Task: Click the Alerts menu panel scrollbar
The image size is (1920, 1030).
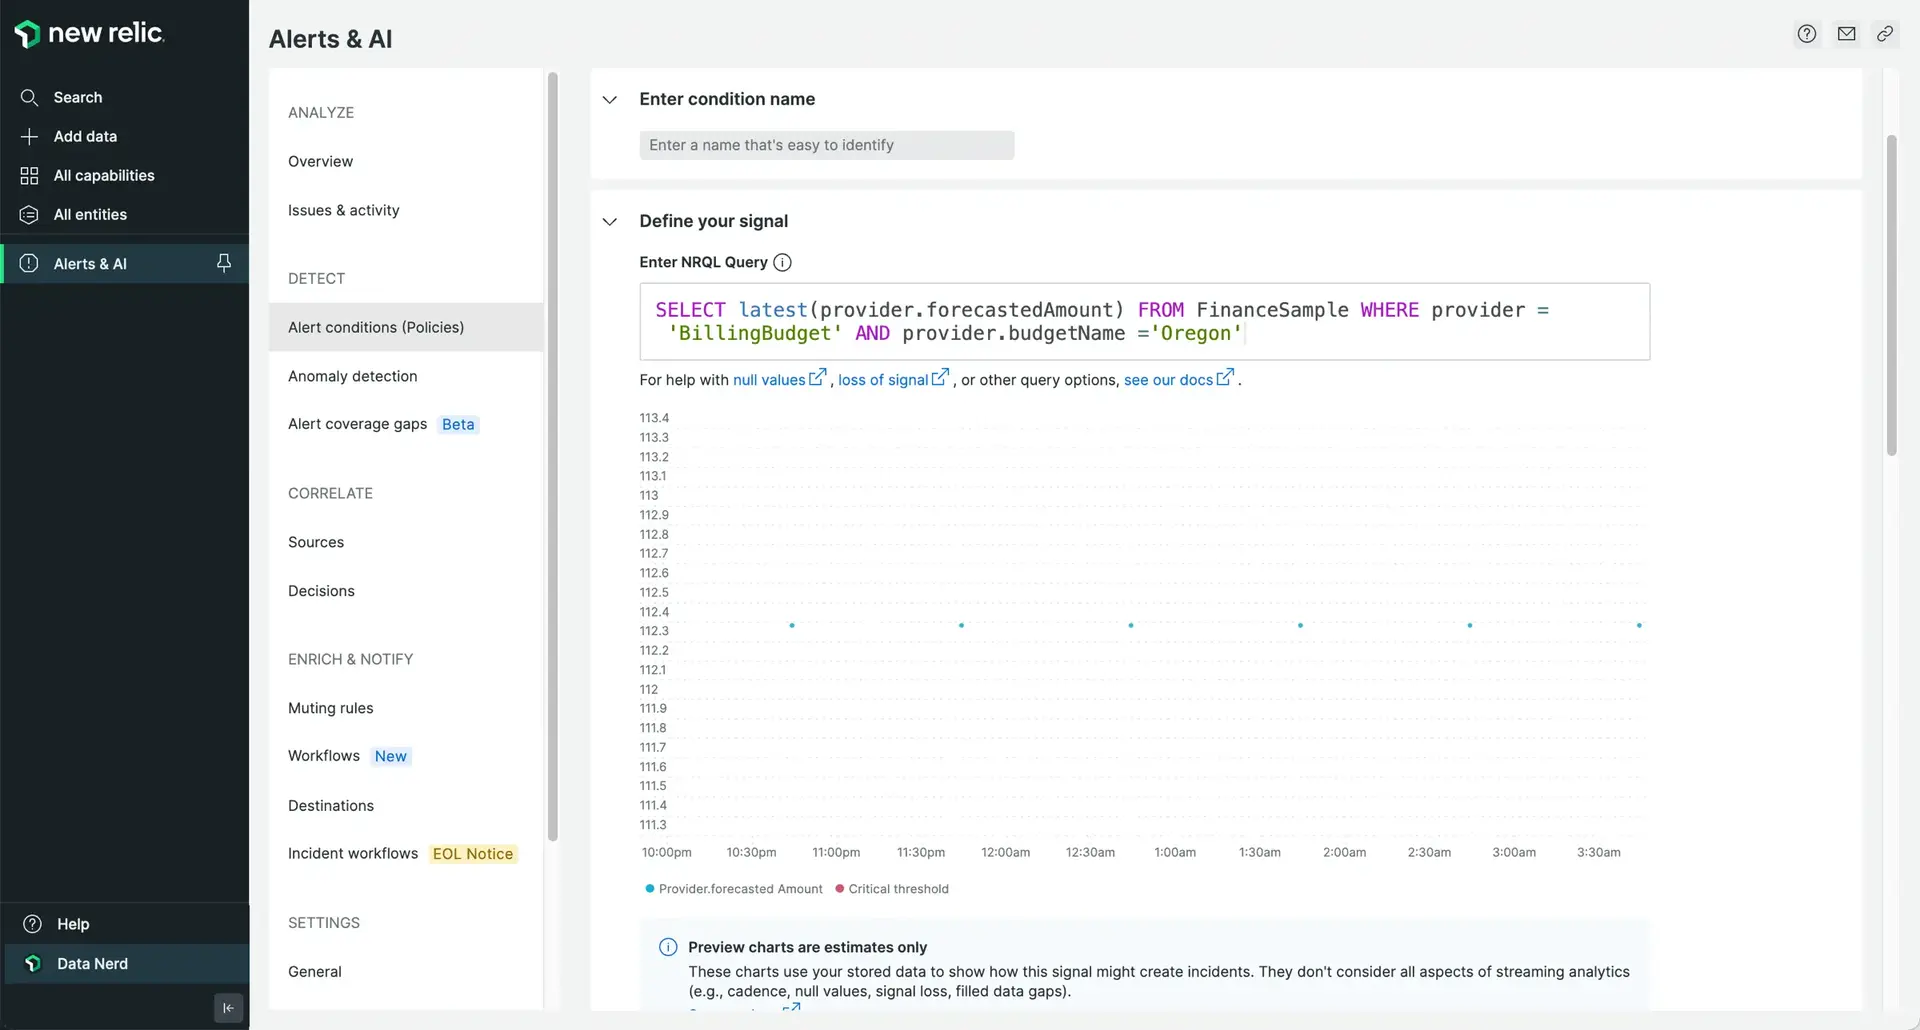Action: 552,456
